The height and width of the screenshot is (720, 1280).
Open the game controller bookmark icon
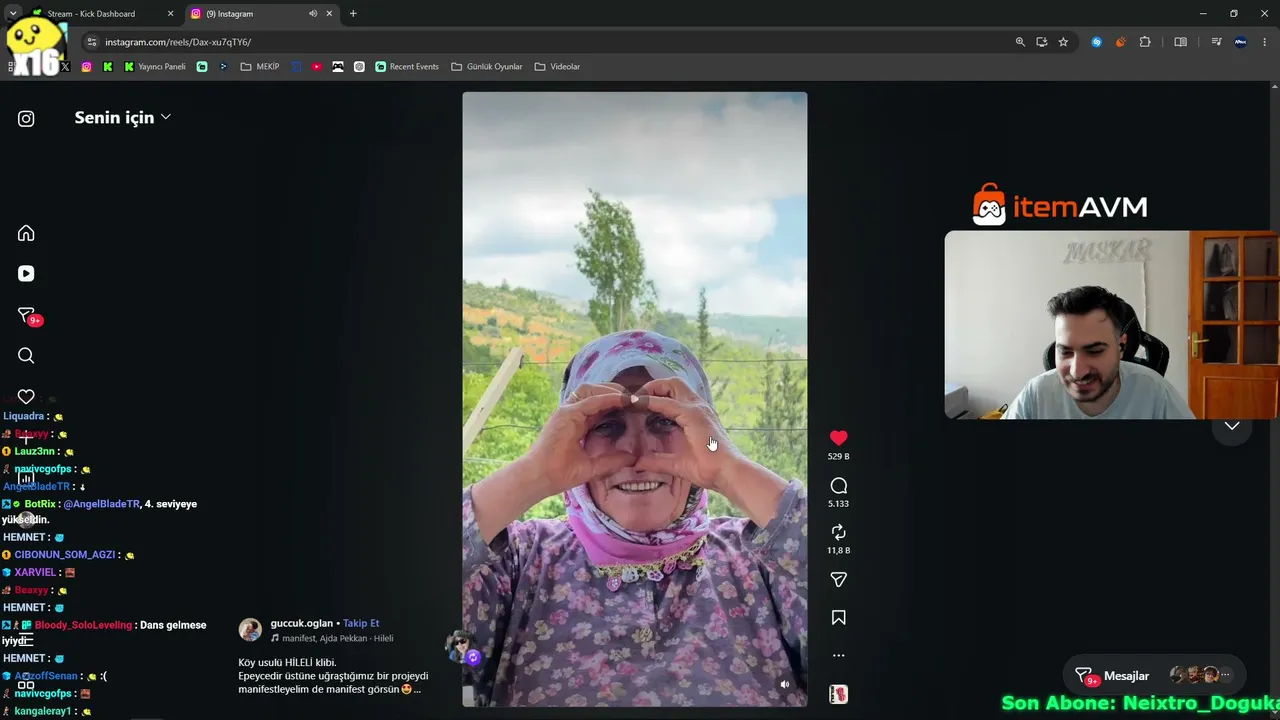pyautogui.click(x=338, y=67)
